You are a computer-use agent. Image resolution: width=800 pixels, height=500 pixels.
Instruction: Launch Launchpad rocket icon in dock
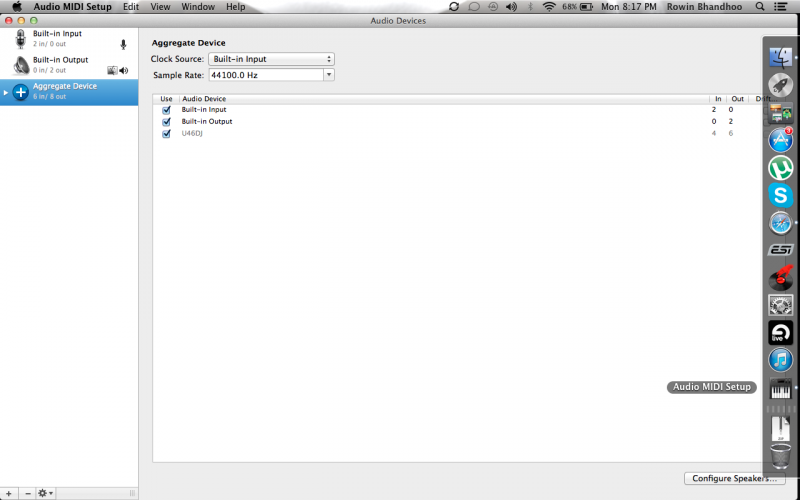click(x=780, y=85)
